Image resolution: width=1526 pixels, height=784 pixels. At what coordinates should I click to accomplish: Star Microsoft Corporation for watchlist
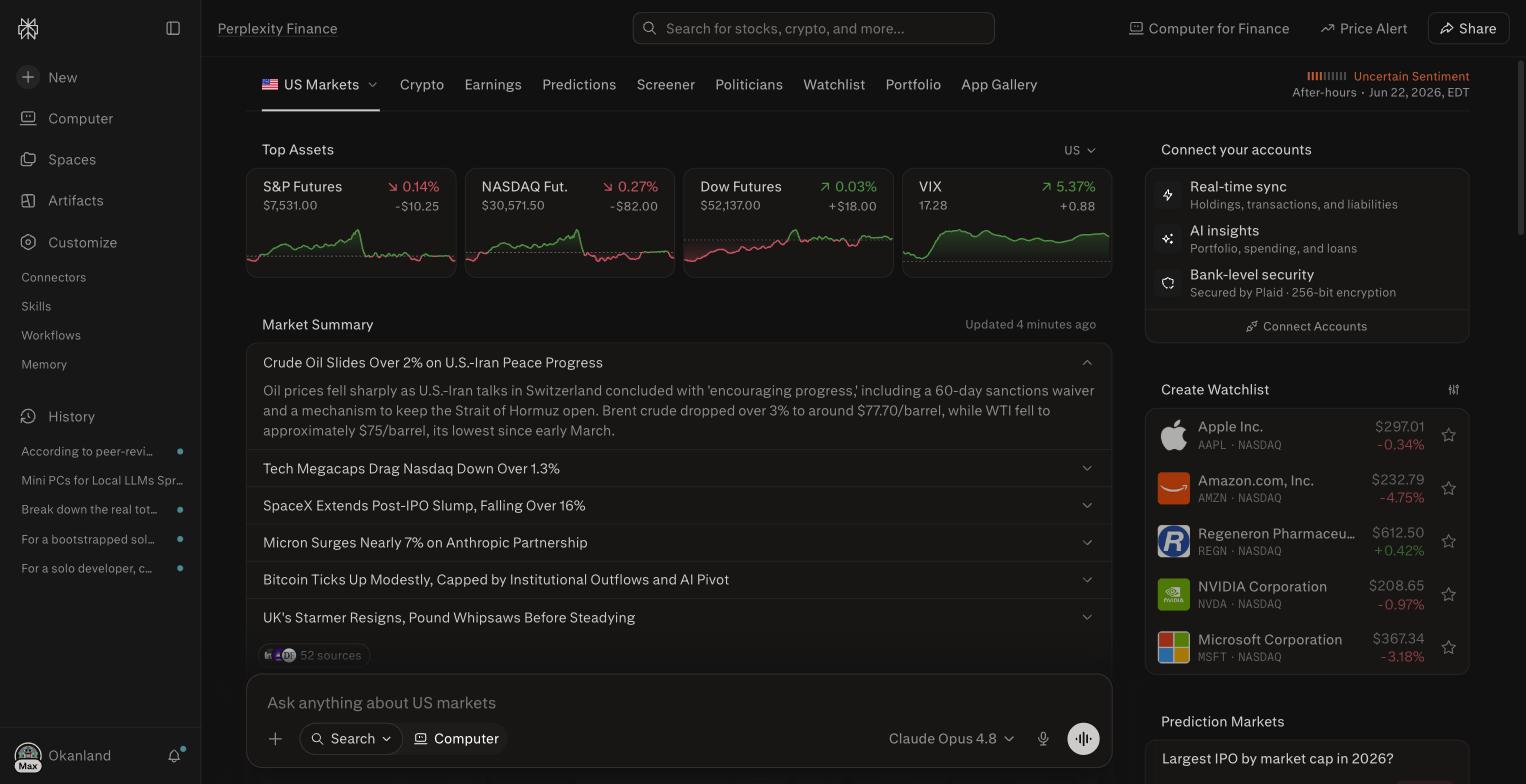1448,647
